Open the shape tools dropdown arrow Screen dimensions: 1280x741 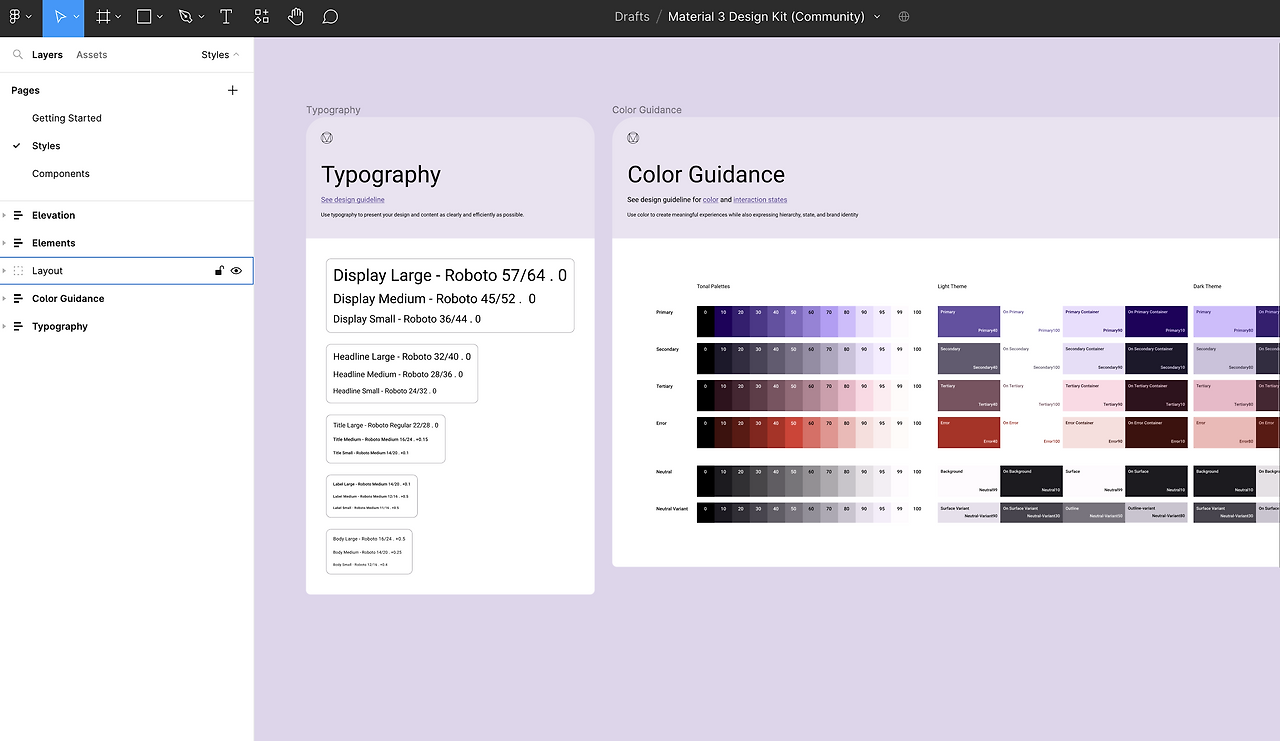click(160, 17)
